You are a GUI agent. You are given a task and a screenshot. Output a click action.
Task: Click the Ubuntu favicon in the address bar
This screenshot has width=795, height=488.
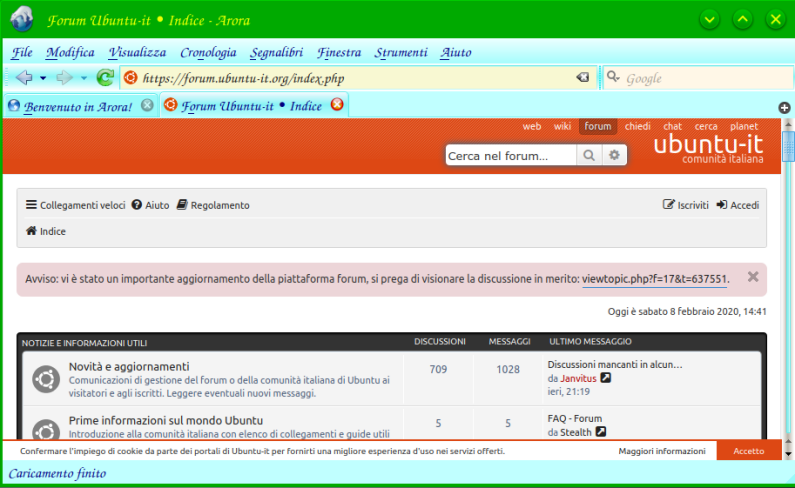coord(131,78)
